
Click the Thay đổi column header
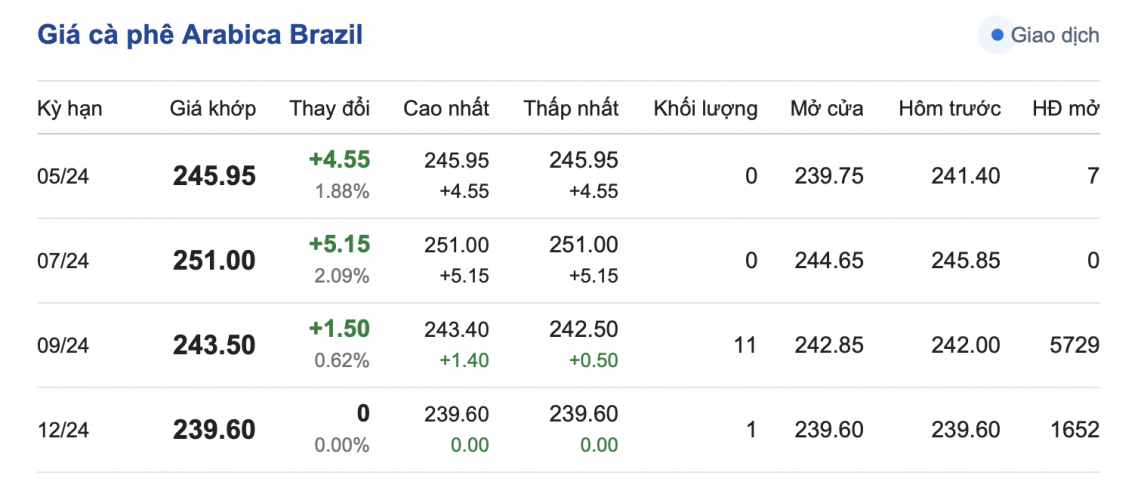click(330, 108)
